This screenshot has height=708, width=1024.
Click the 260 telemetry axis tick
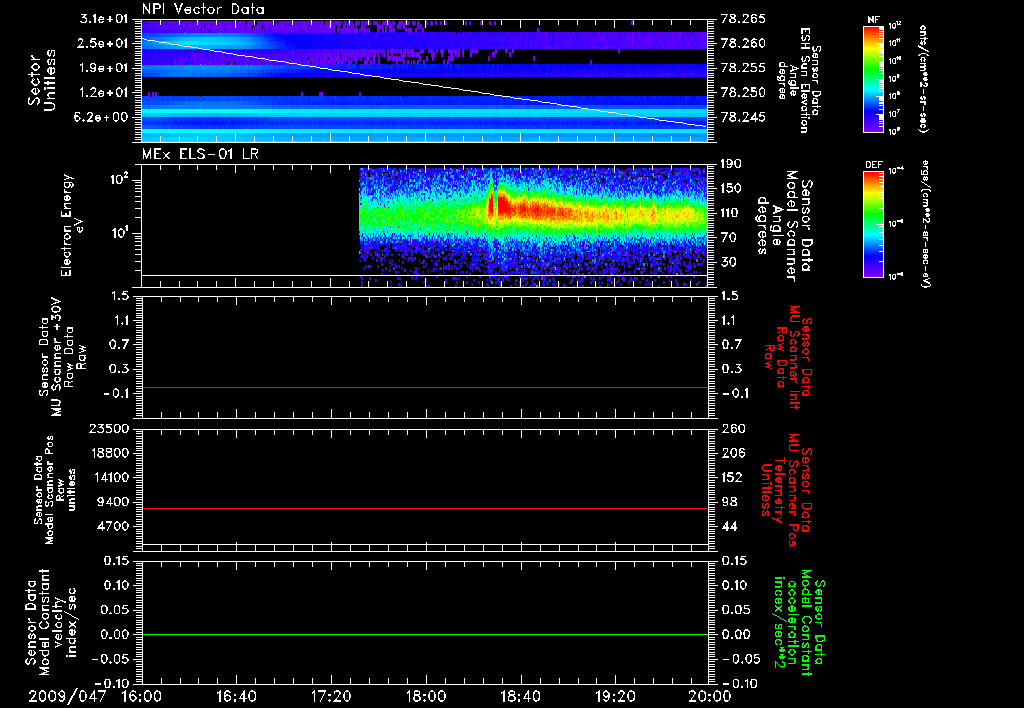[733, 429]
